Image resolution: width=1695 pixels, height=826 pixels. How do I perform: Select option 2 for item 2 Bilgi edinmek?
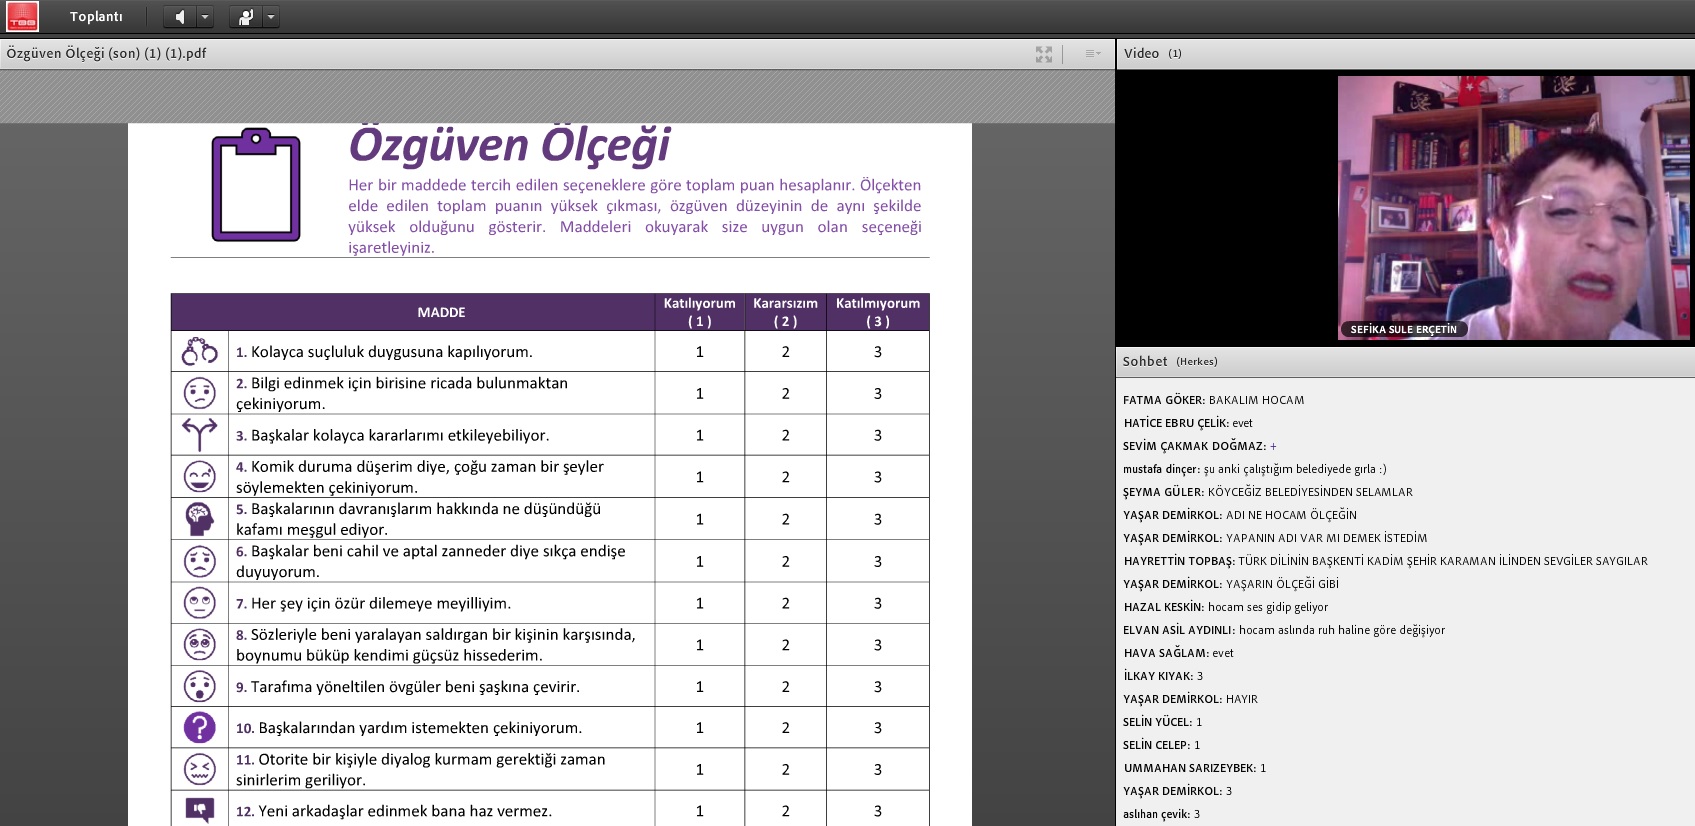click(786, 394)
